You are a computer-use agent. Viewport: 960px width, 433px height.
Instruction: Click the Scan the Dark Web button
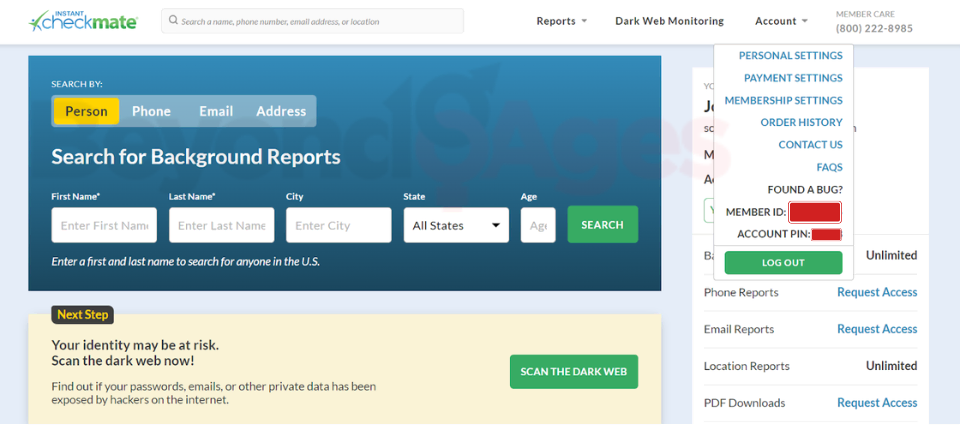coord(573,372)
